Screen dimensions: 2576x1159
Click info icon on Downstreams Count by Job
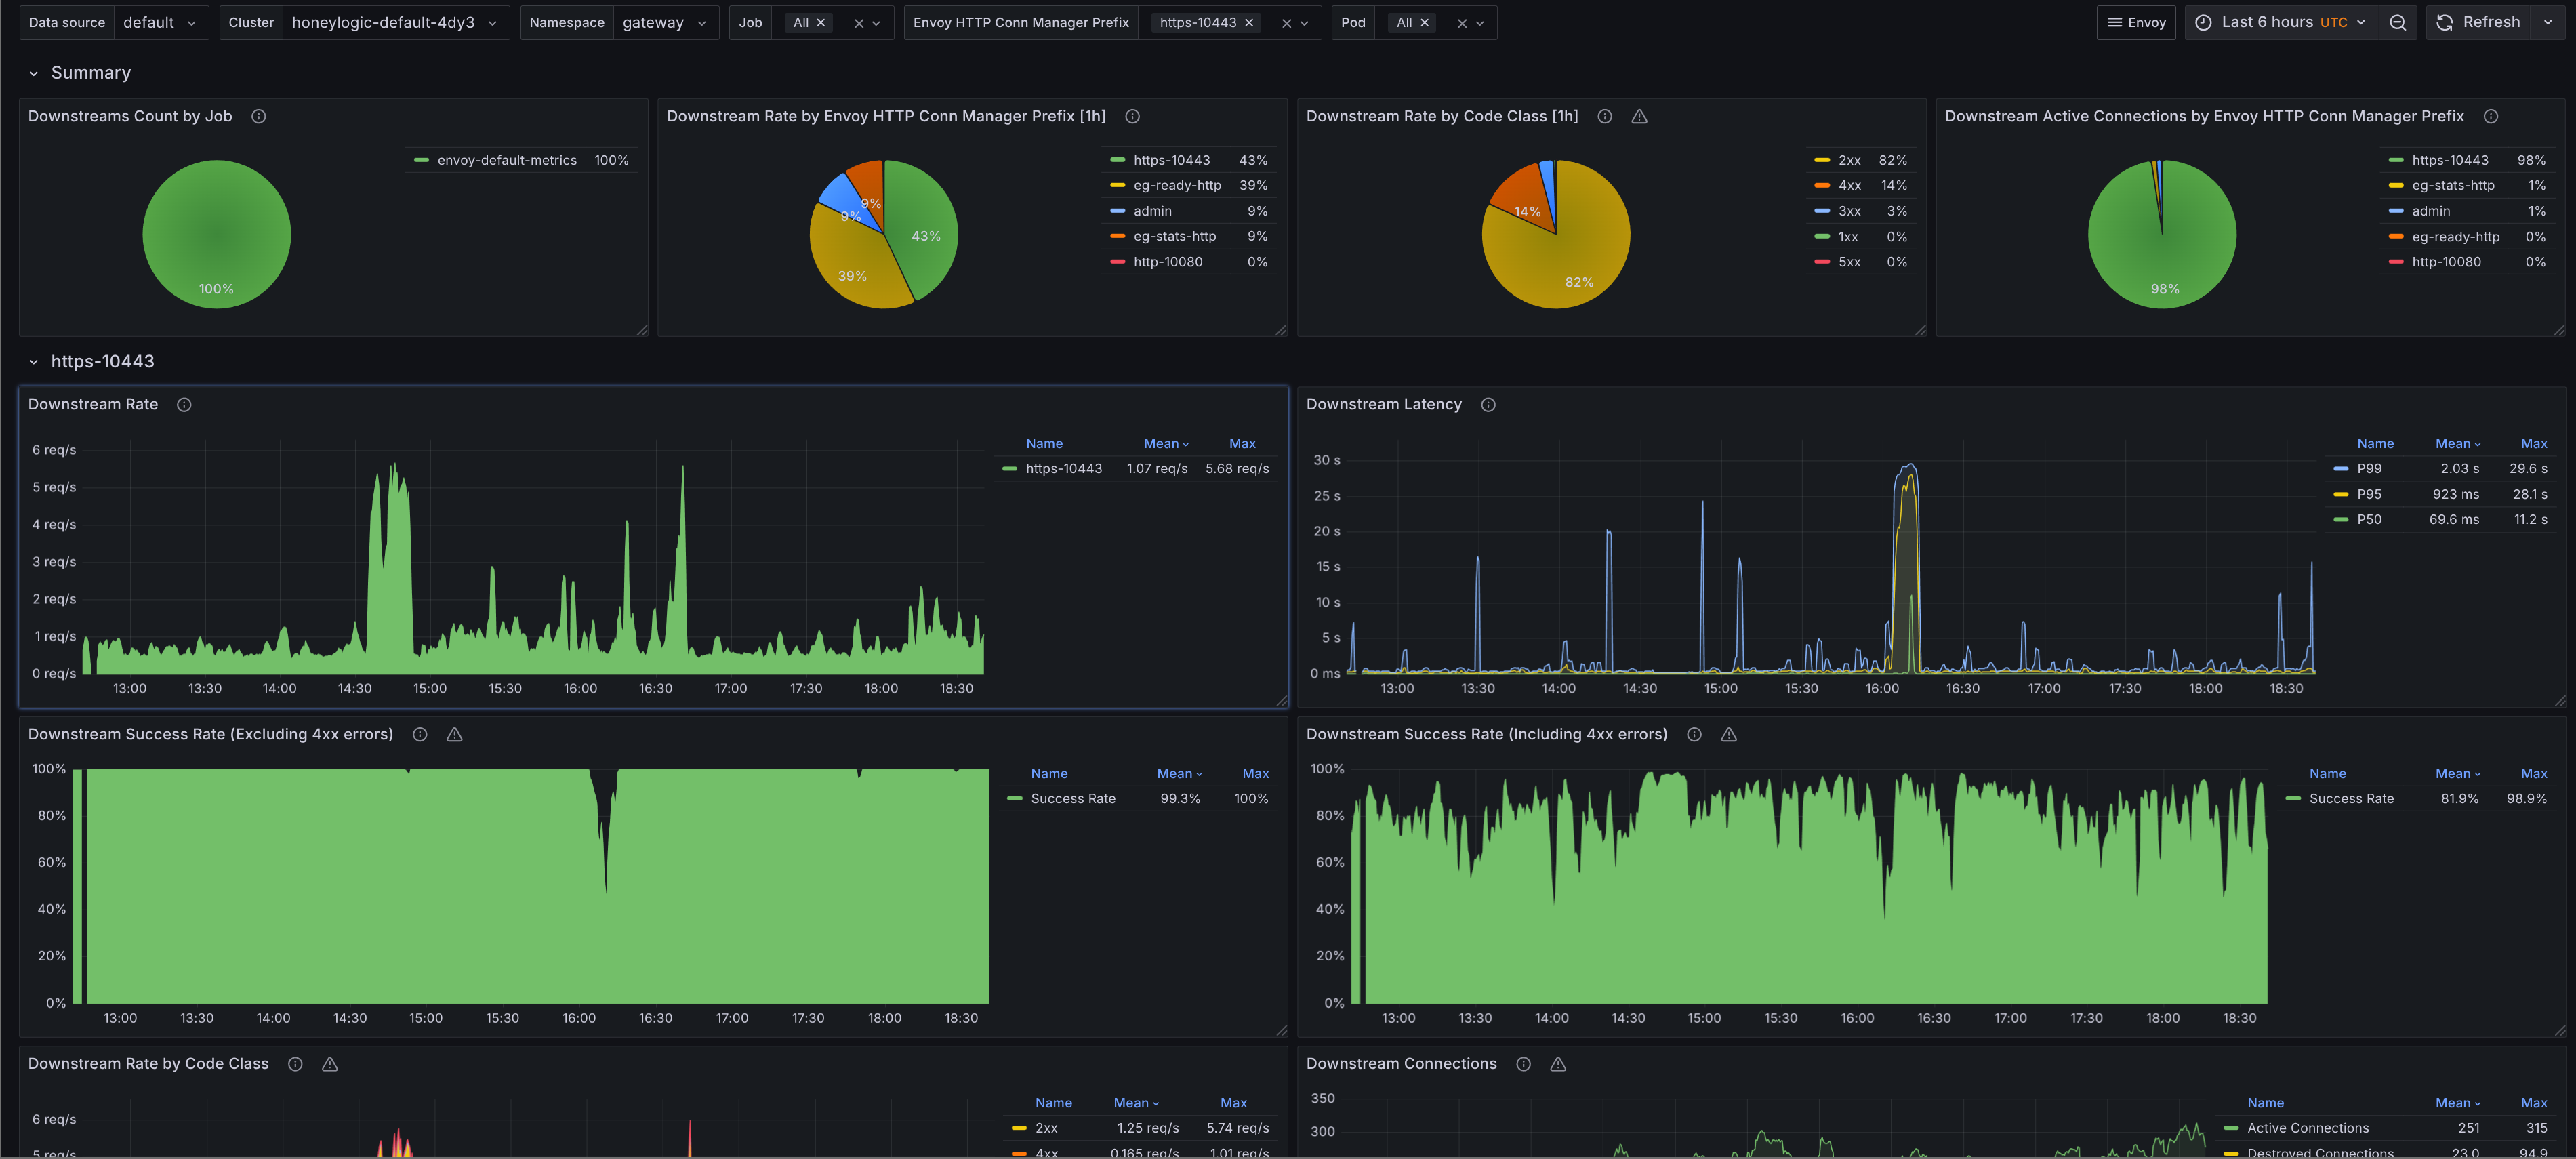[258, 116]
